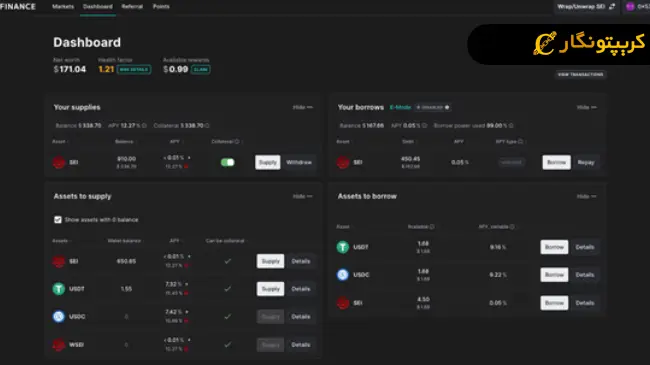Open Details for SEI in Assets to supply
Image resolution: width=650 pixels, height=365 pixels.
coord(301,261)
